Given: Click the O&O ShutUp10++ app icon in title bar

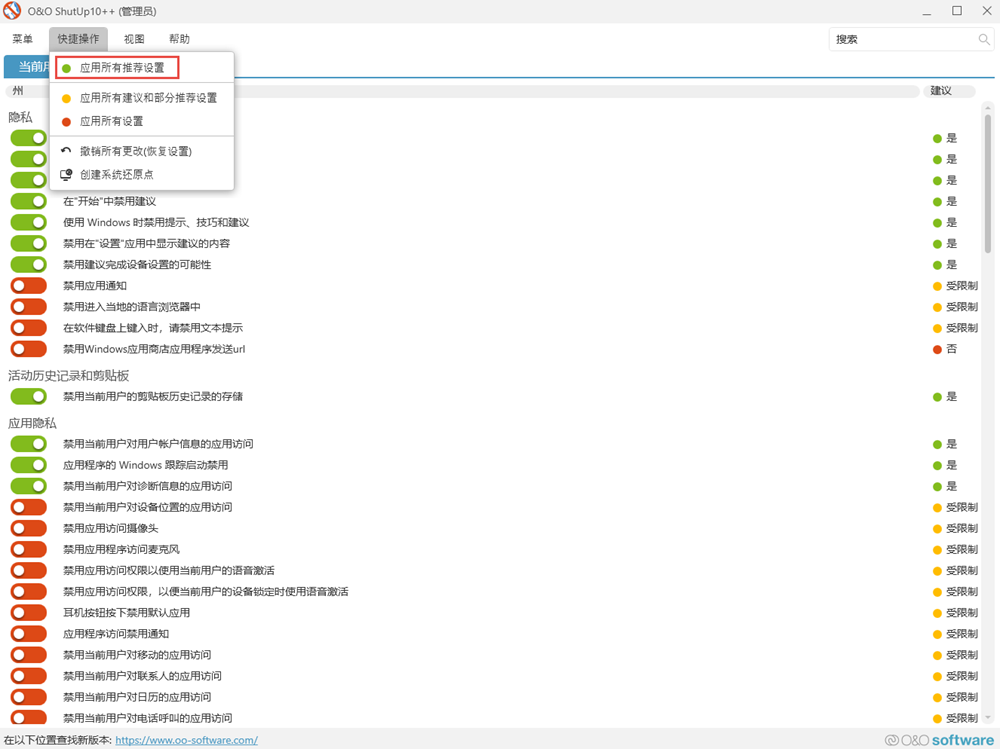Looking at the screenshot, I should [13, 11].
